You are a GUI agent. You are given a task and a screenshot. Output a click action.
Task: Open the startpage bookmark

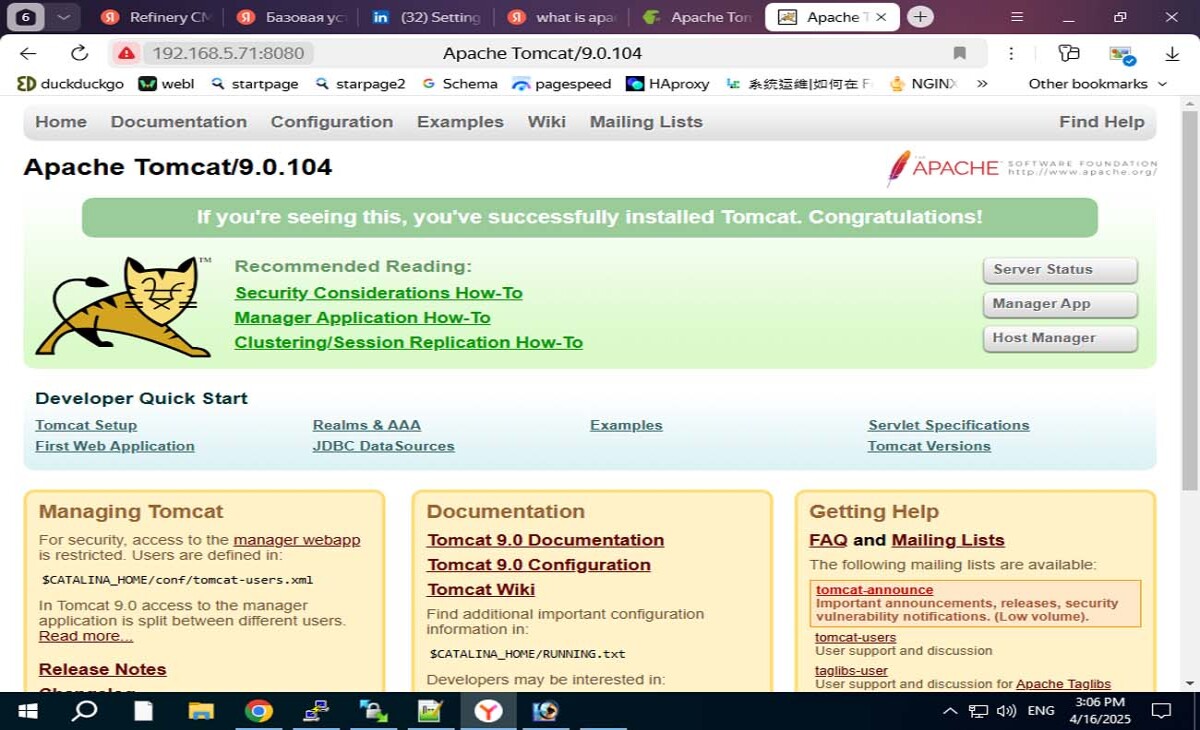[x=254, y=84]
